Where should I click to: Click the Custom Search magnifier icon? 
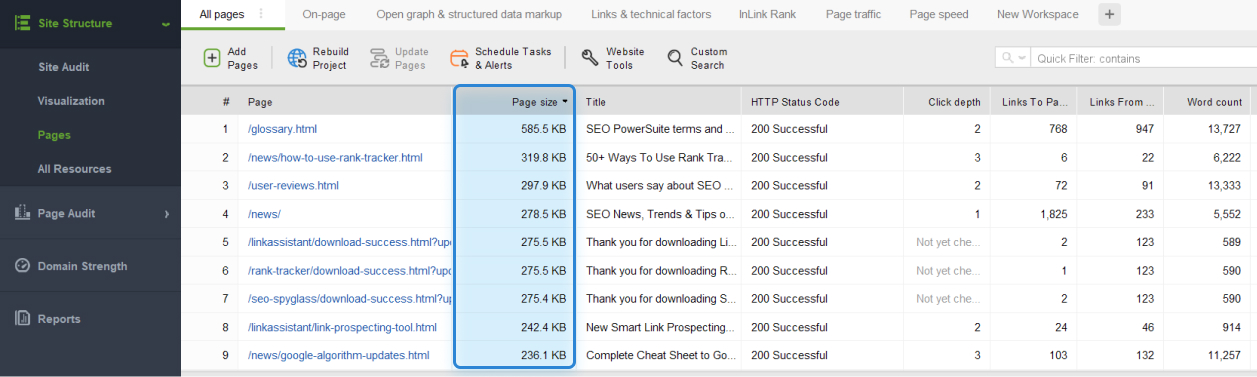coord(675,58)
